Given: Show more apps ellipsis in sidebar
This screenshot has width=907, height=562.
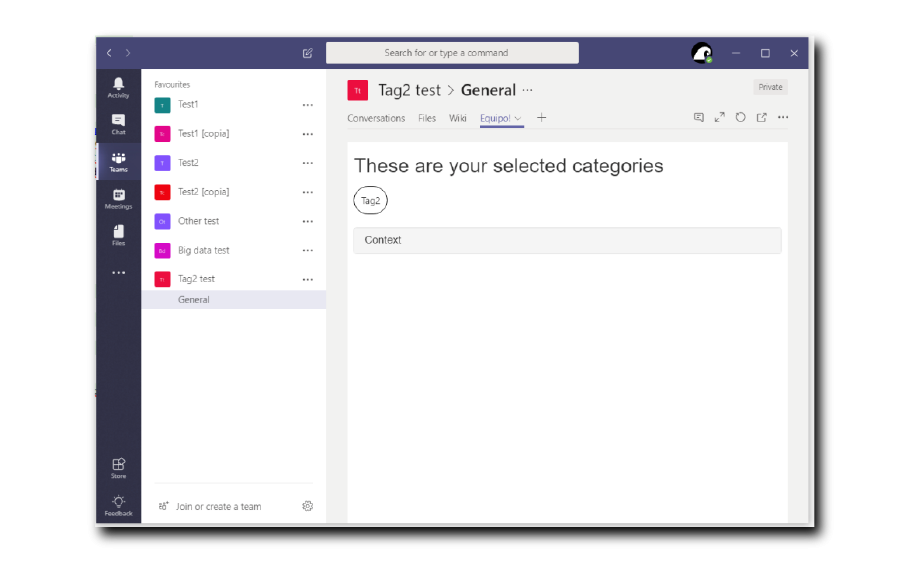Looking at the screenshot, I should 118,272.
